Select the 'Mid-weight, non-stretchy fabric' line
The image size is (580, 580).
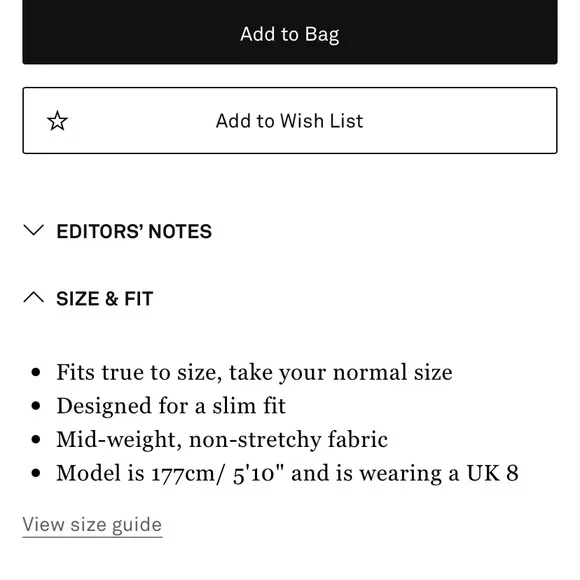[x=222, y=439]
